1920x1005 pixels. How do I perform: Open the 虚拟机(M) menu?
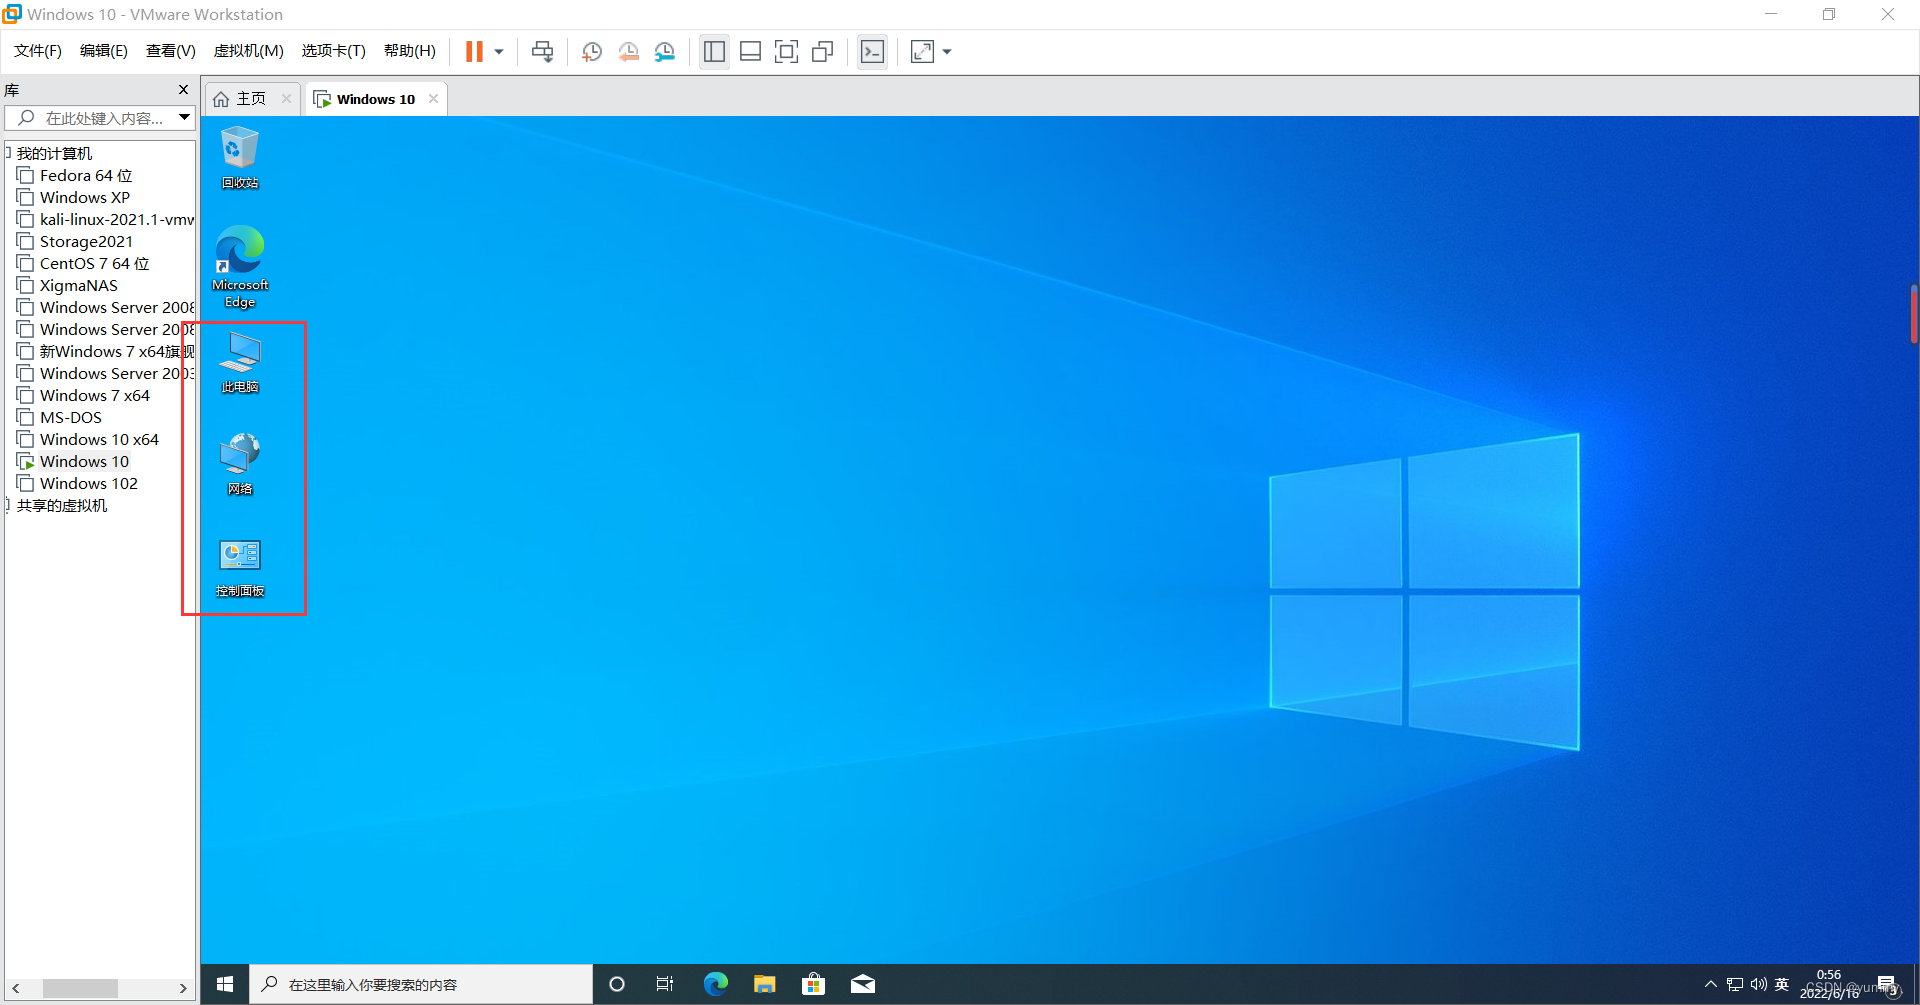[248, 50]
